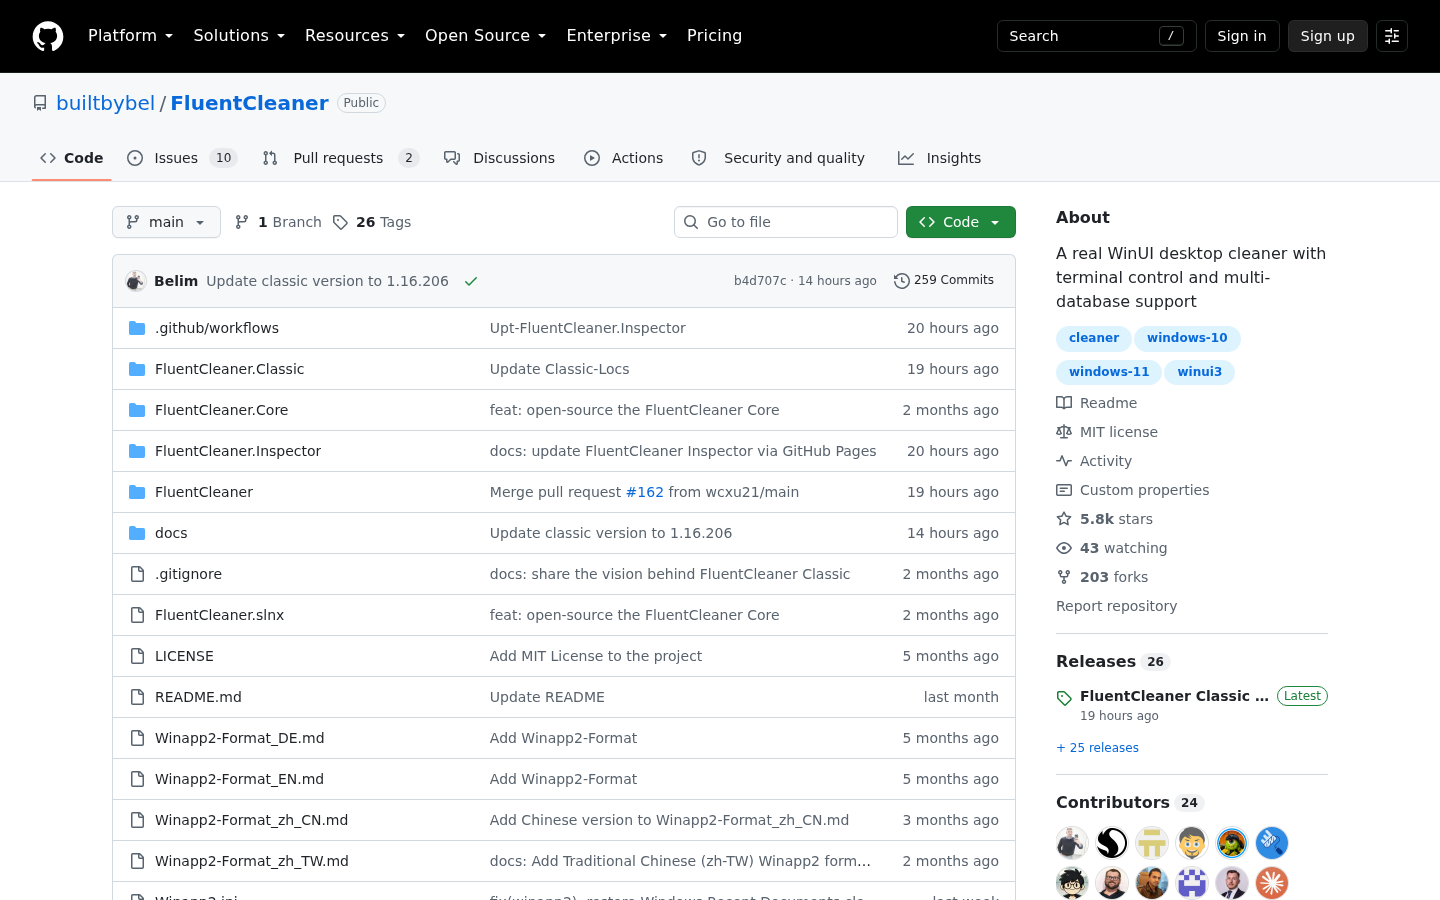
Task: Click the commit history clock icon
Action: (901, 281)
